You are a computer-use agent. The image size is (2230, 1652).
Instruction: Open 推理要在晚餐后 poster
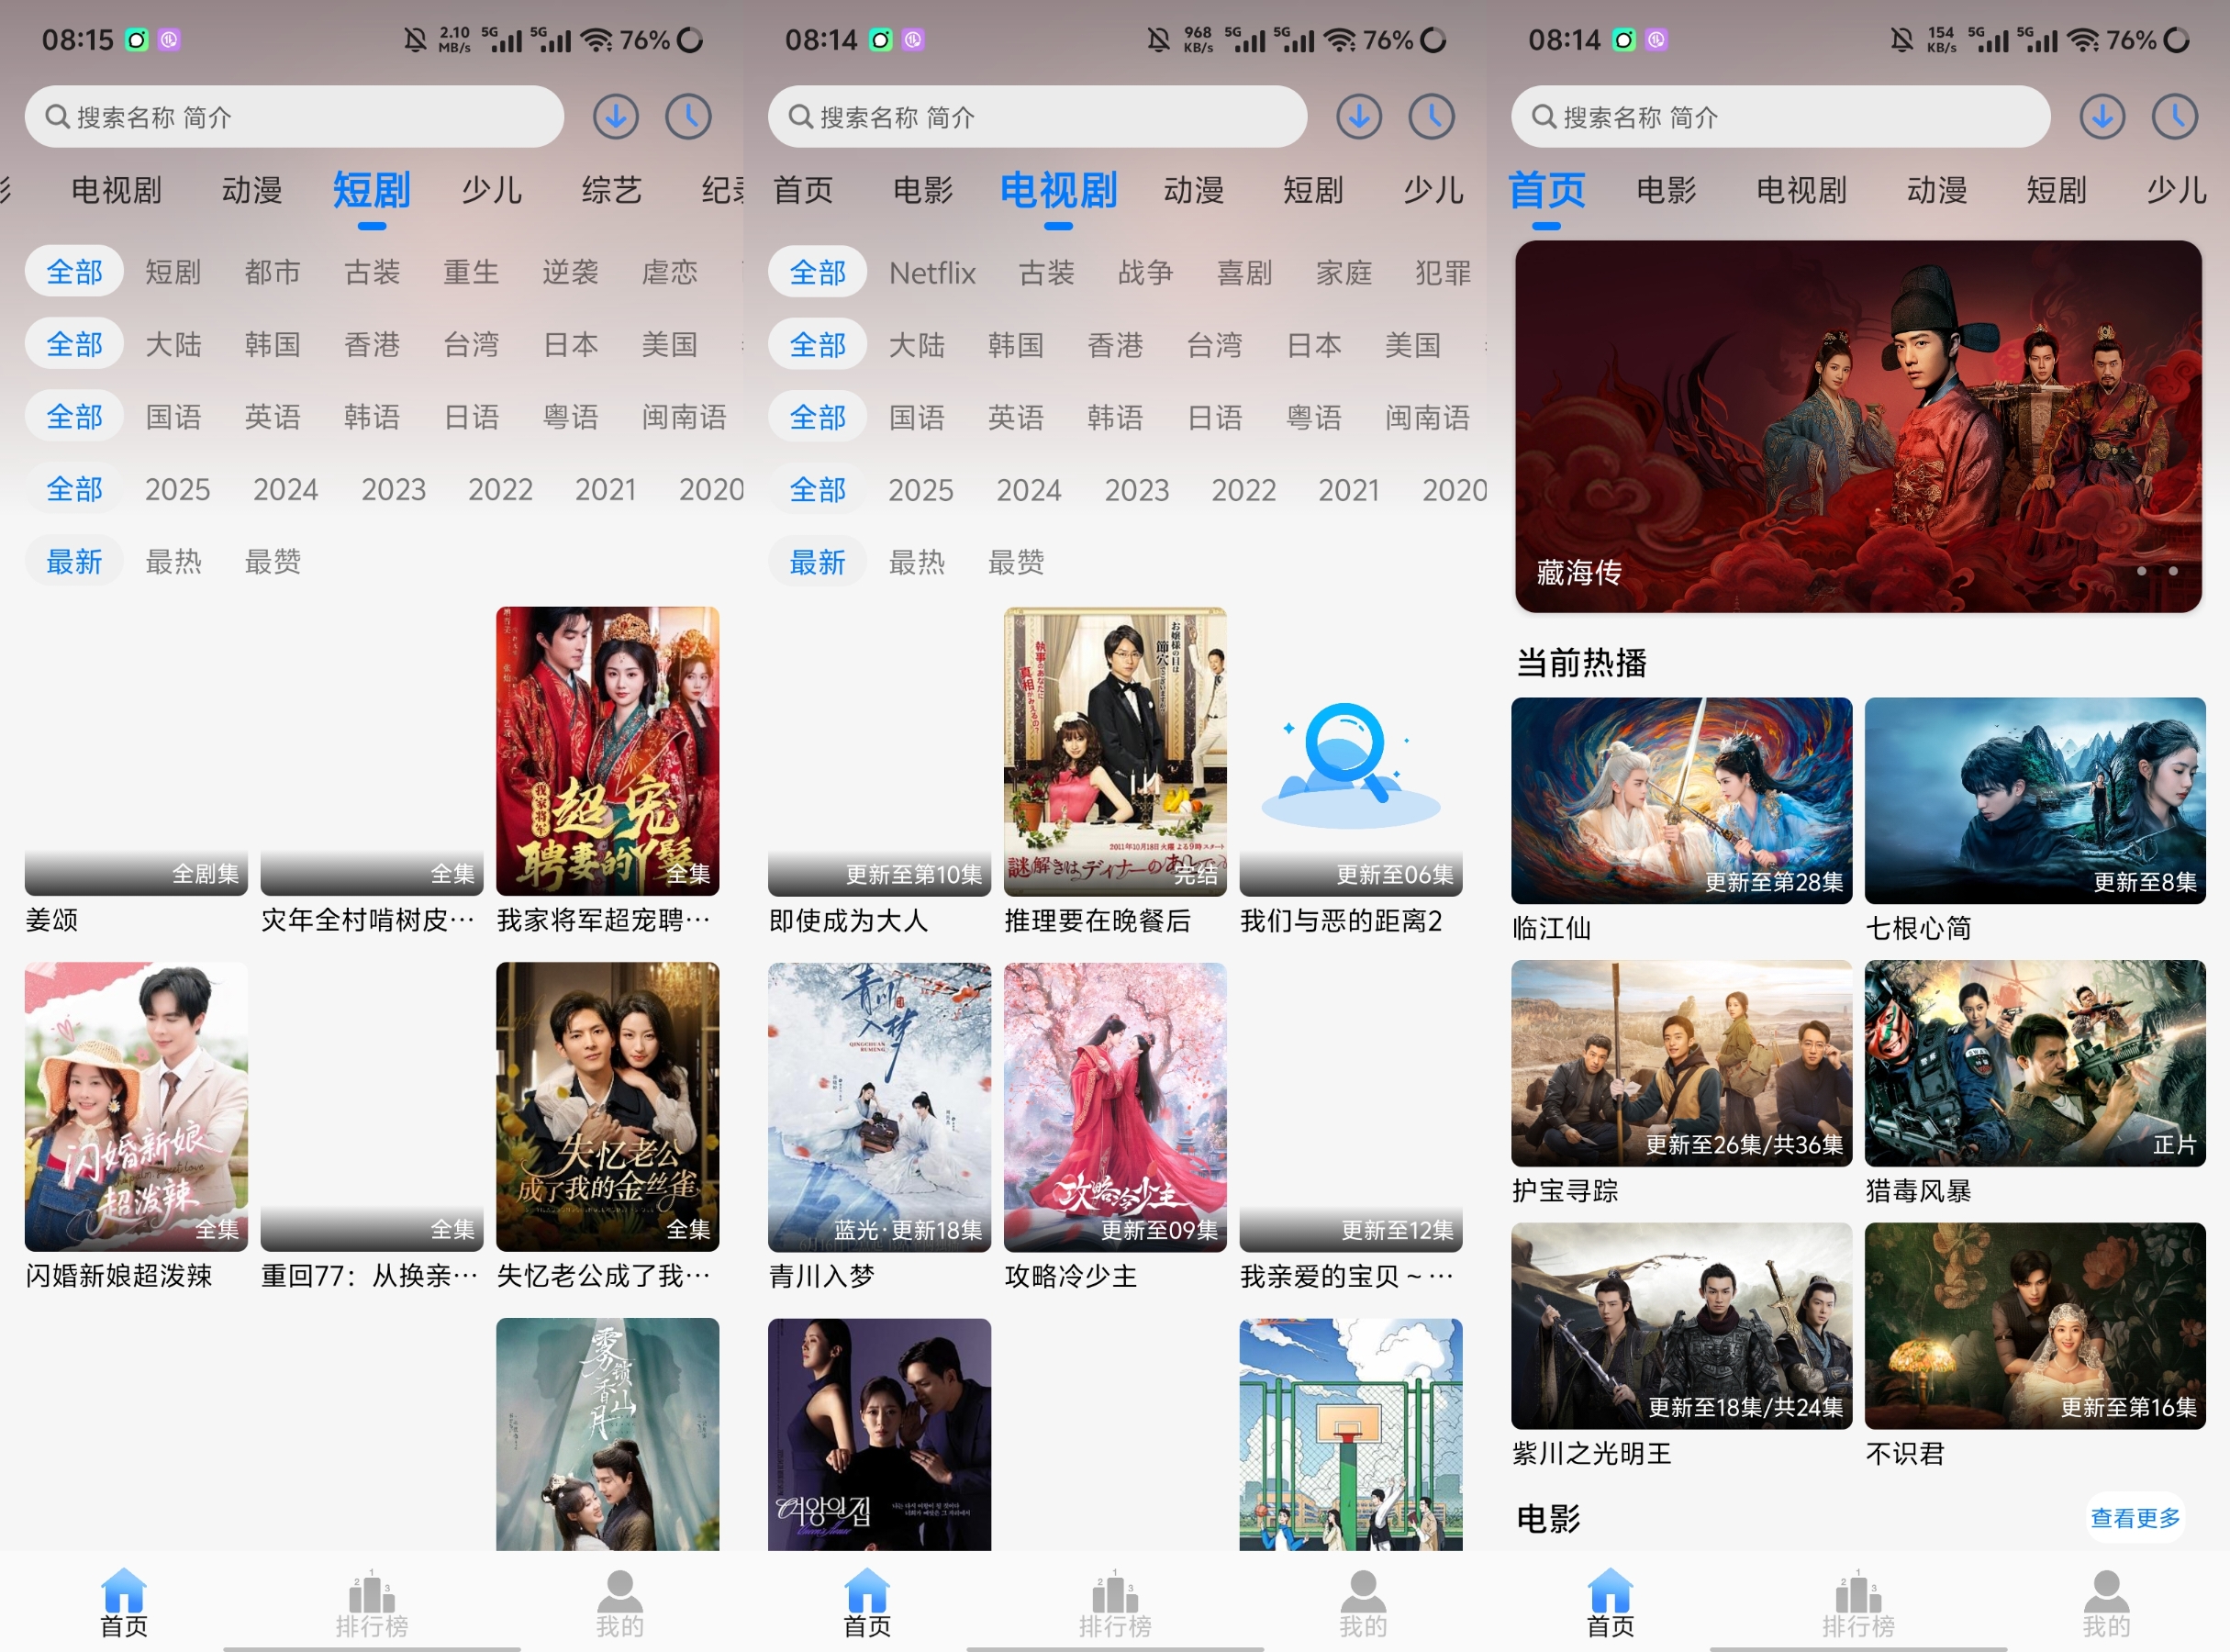pyautogui.click(x=1115, y=751)
